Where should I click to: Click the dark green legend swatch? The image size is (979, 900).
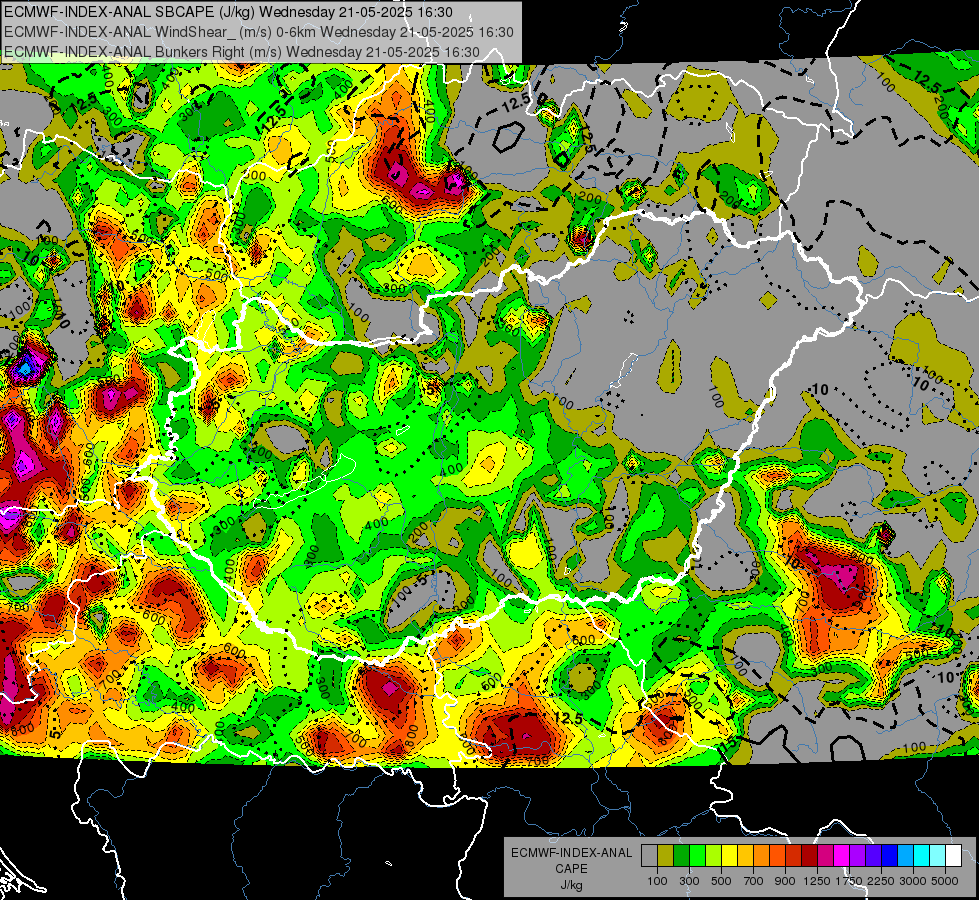(681, 856)
